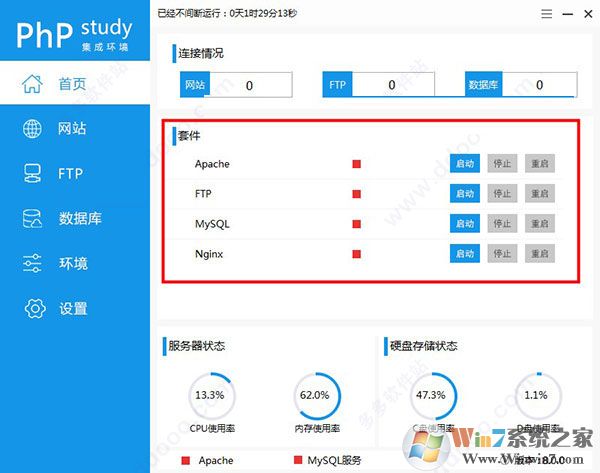Image resolution: width=600 pixels, height=473 pixels.
Task: Click the MySQL name in 套件 list
Action: coord(212,224)
